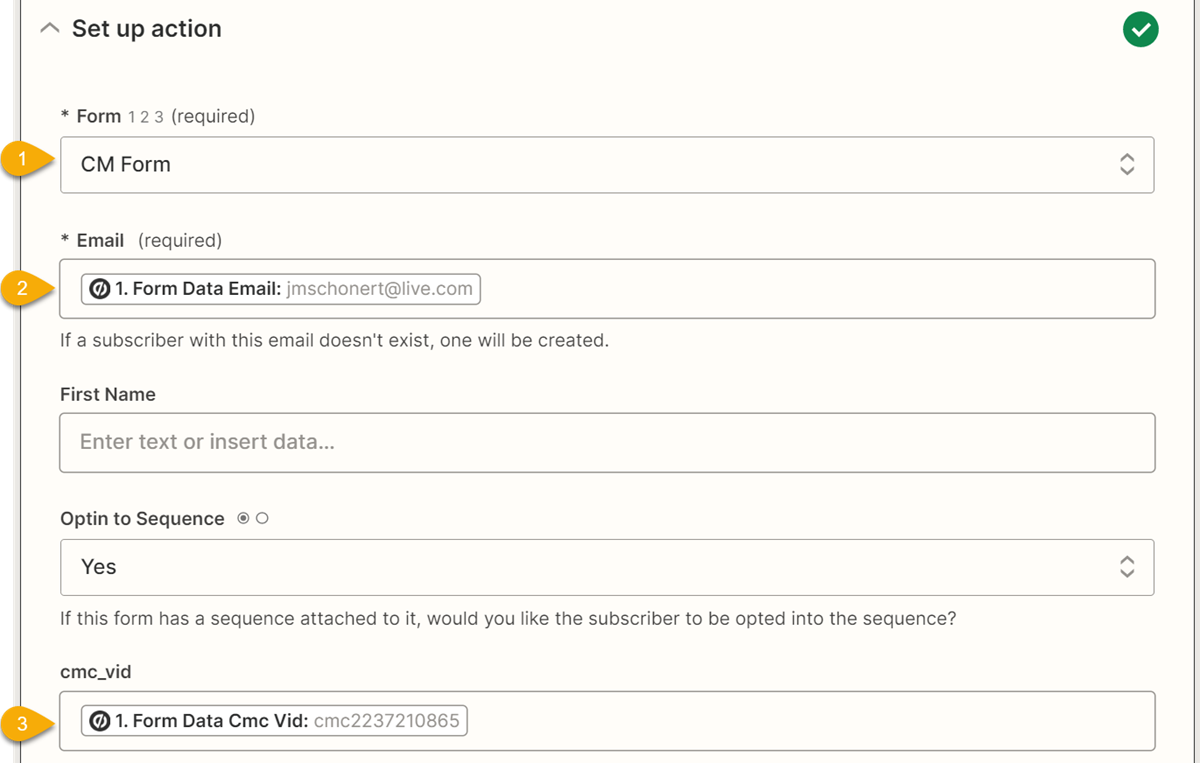Select the Form Data Email pill
The width and height of the screenshot is (1200, 763).
coord(281,289)
